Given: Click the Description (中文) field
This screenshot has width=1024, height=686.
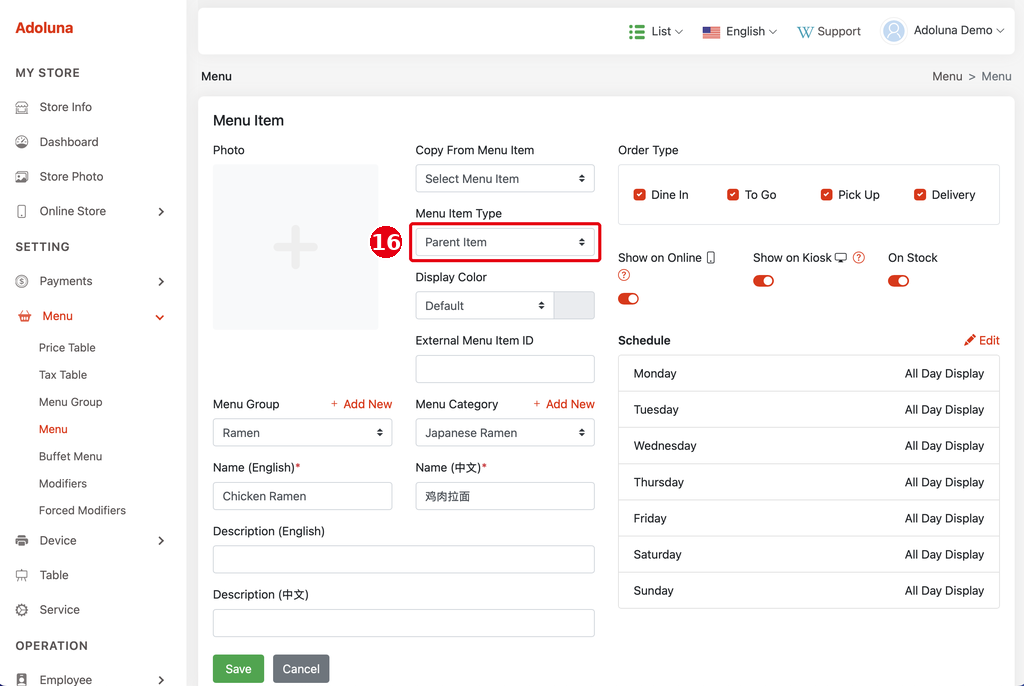Looking at the screenshot, I should tap(404, 623).
